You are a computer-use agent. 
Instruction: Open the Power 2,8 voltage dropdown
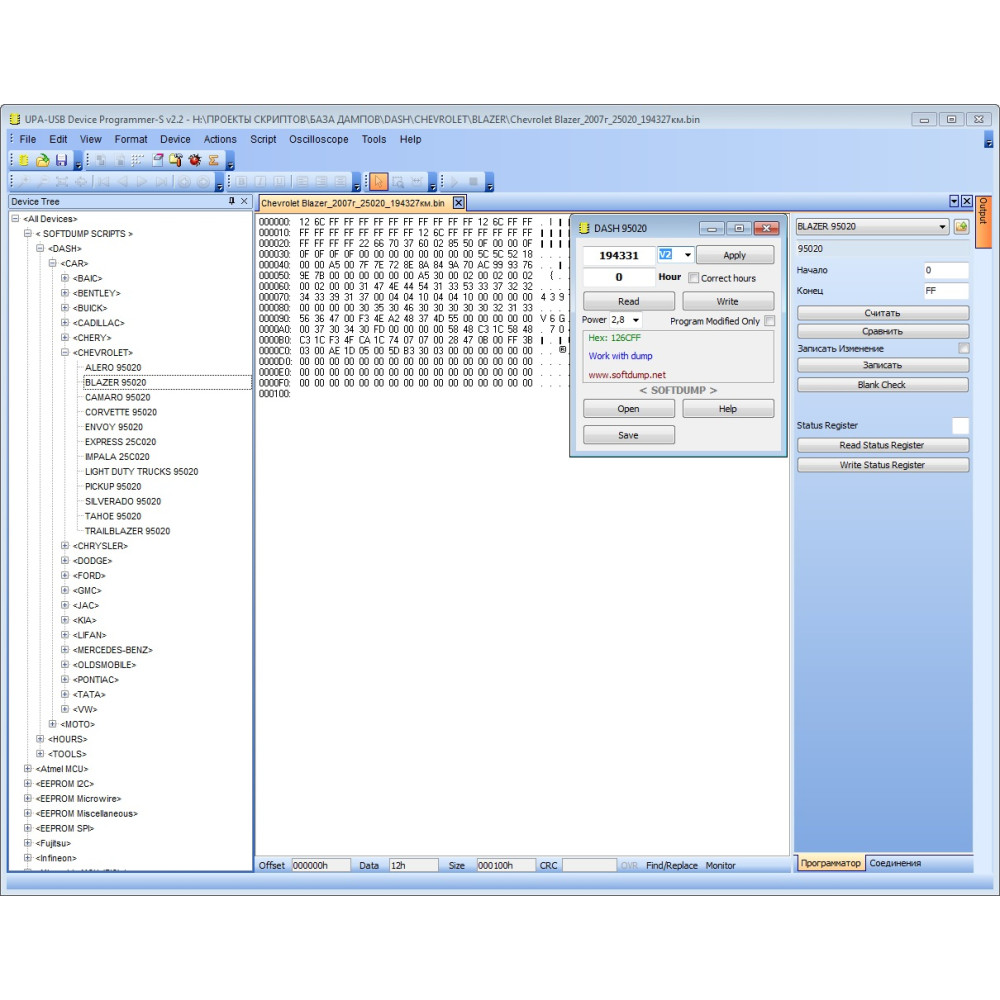tap(636, 320)
